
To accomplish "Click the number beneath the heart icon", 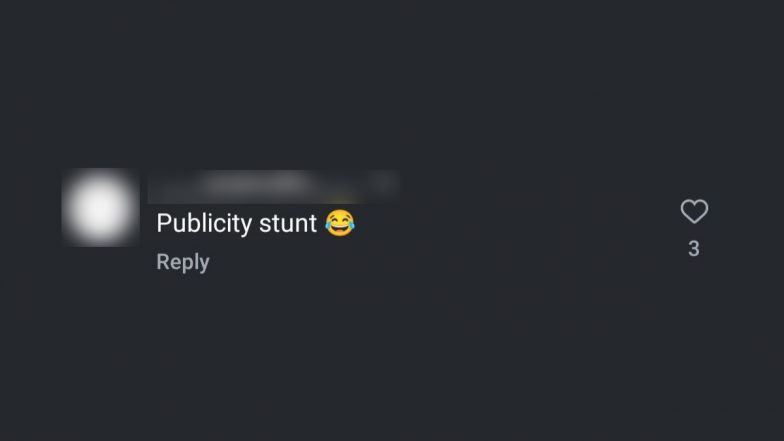I will [x=694, y=248].
